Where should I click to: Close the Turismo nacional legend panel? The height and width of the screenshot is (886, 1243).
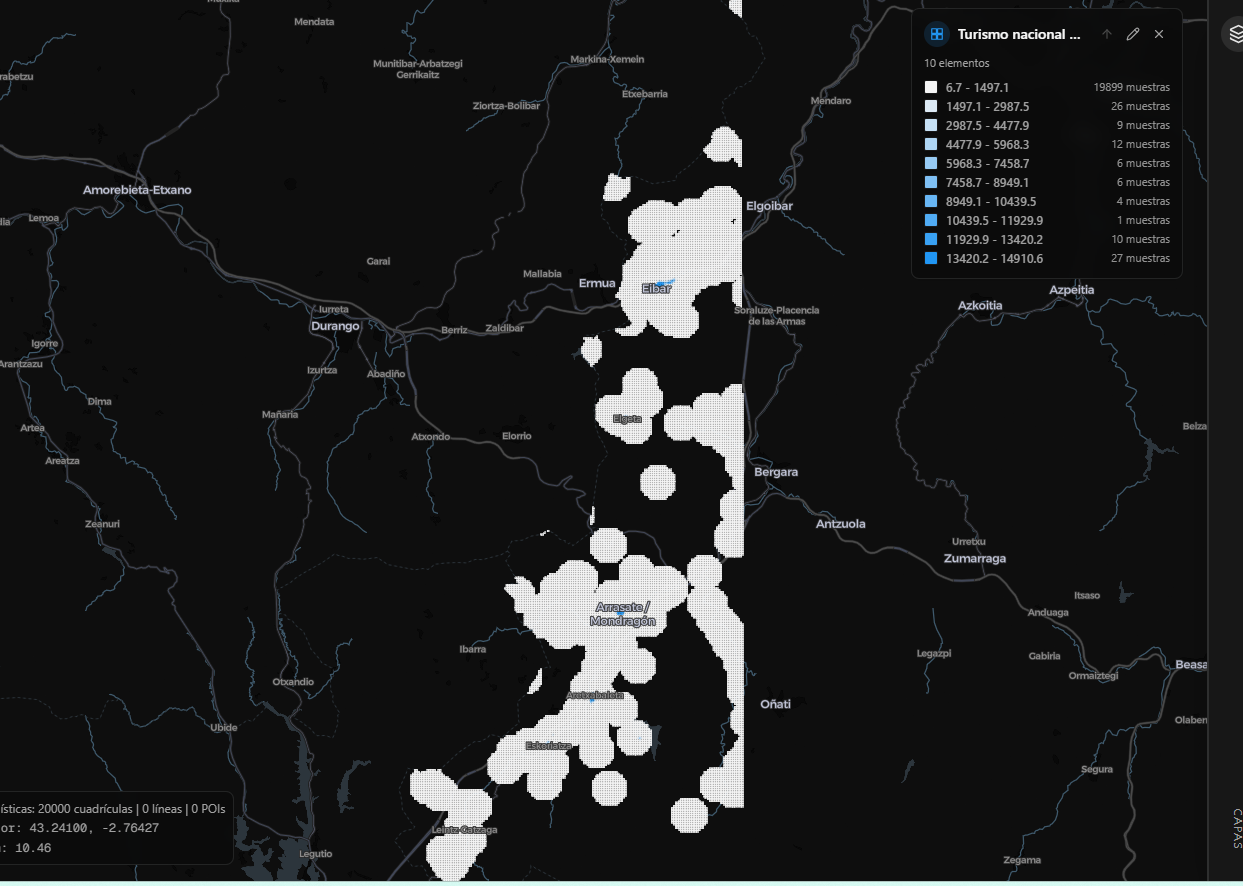click(x=1159, y=34)
